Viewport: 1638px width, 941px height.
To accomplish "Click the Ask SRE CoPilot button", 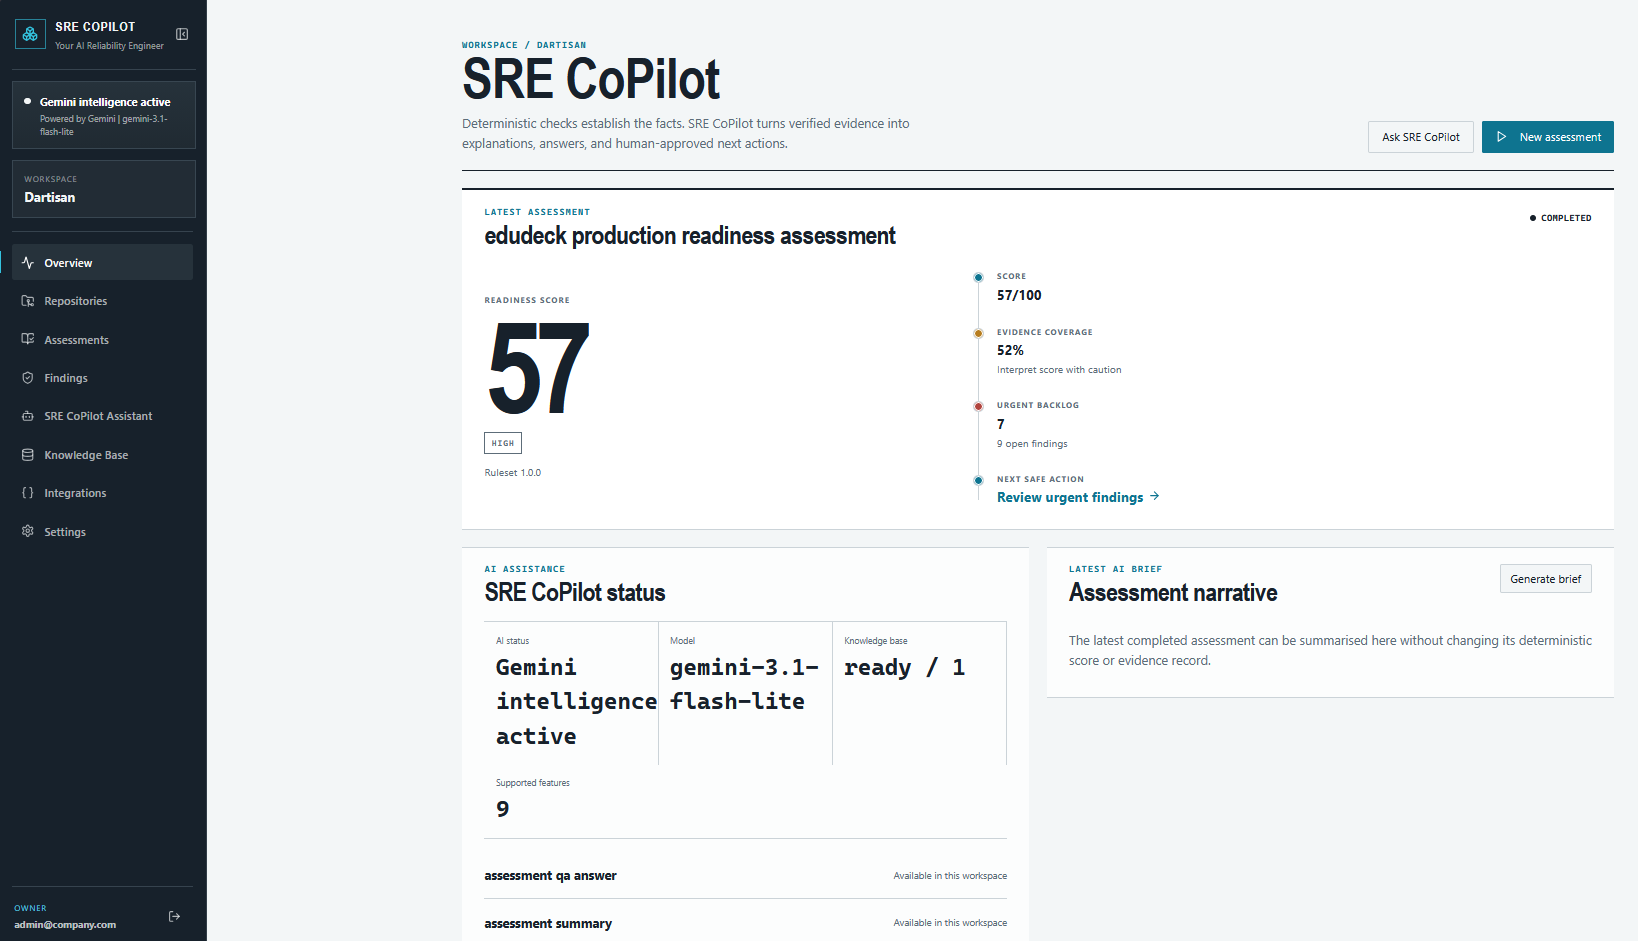I will tap(1420, 137).
